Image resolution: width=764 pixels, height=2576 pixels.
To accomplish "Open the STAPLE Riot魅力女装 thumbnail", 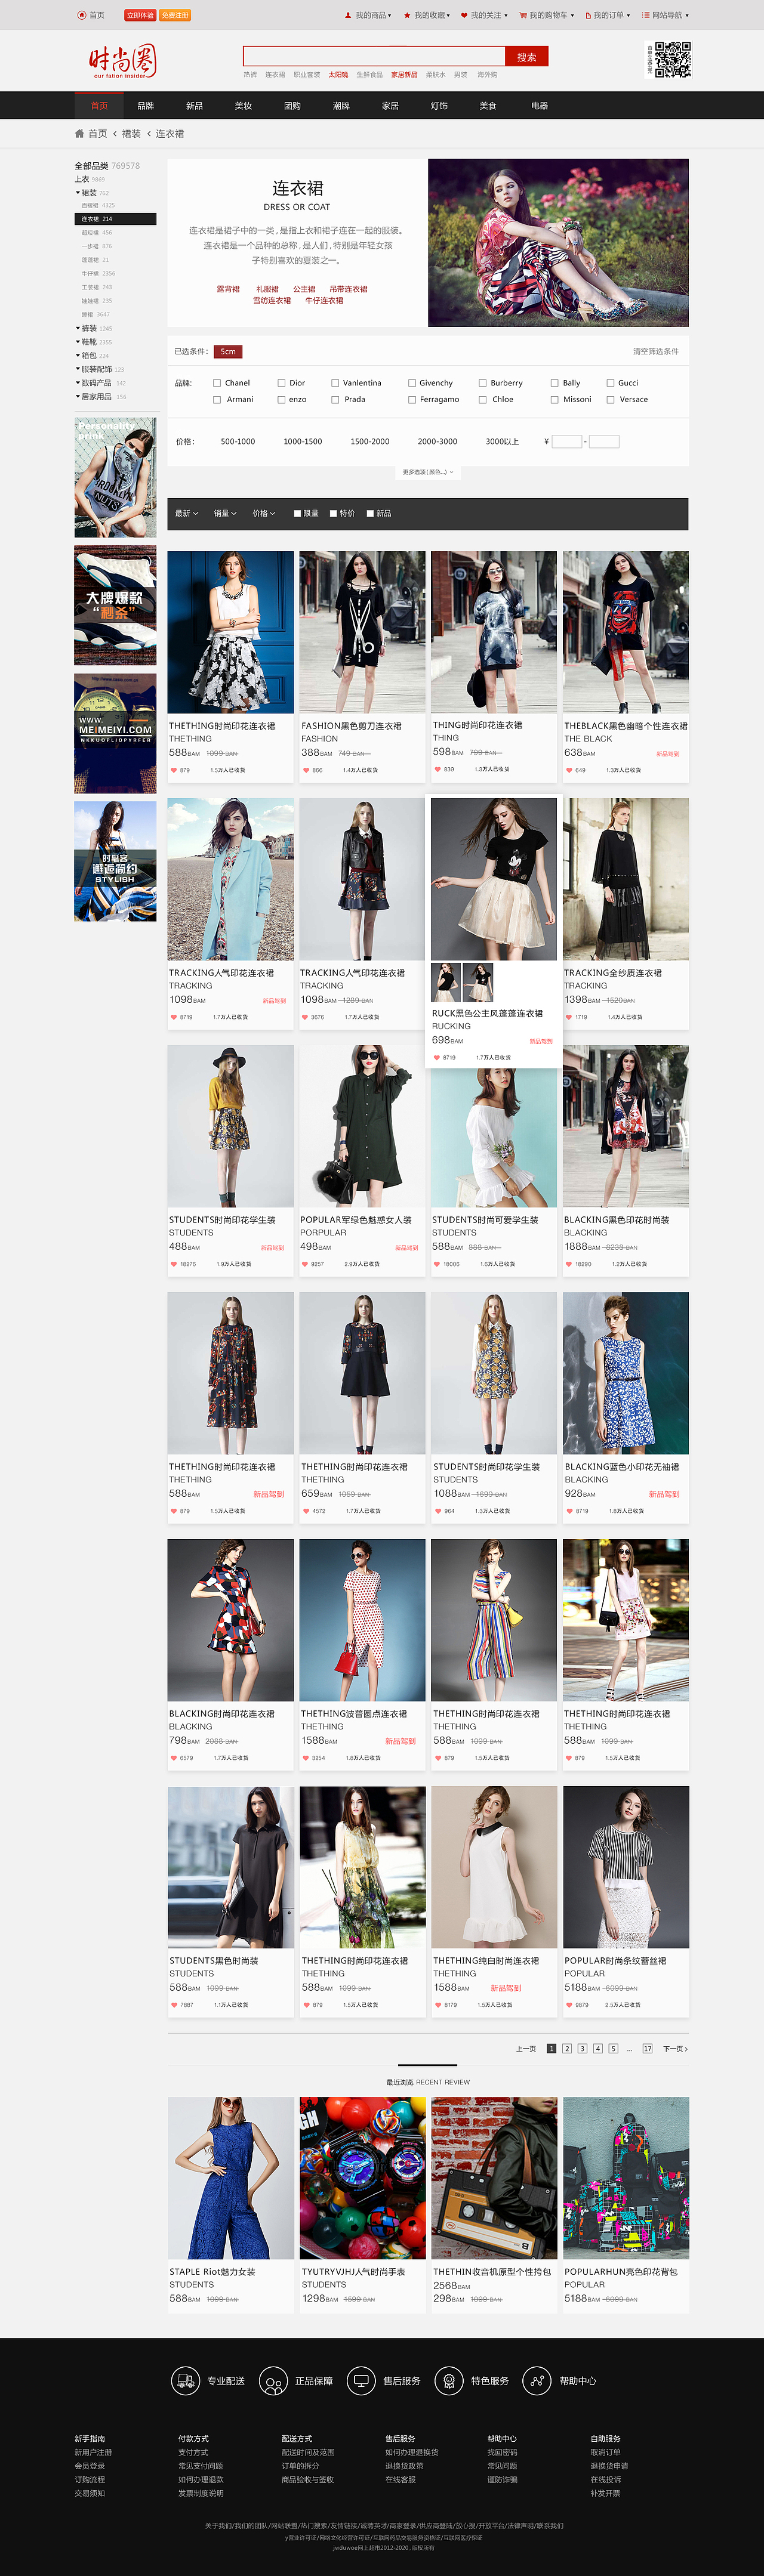I will coord(231,2178).
